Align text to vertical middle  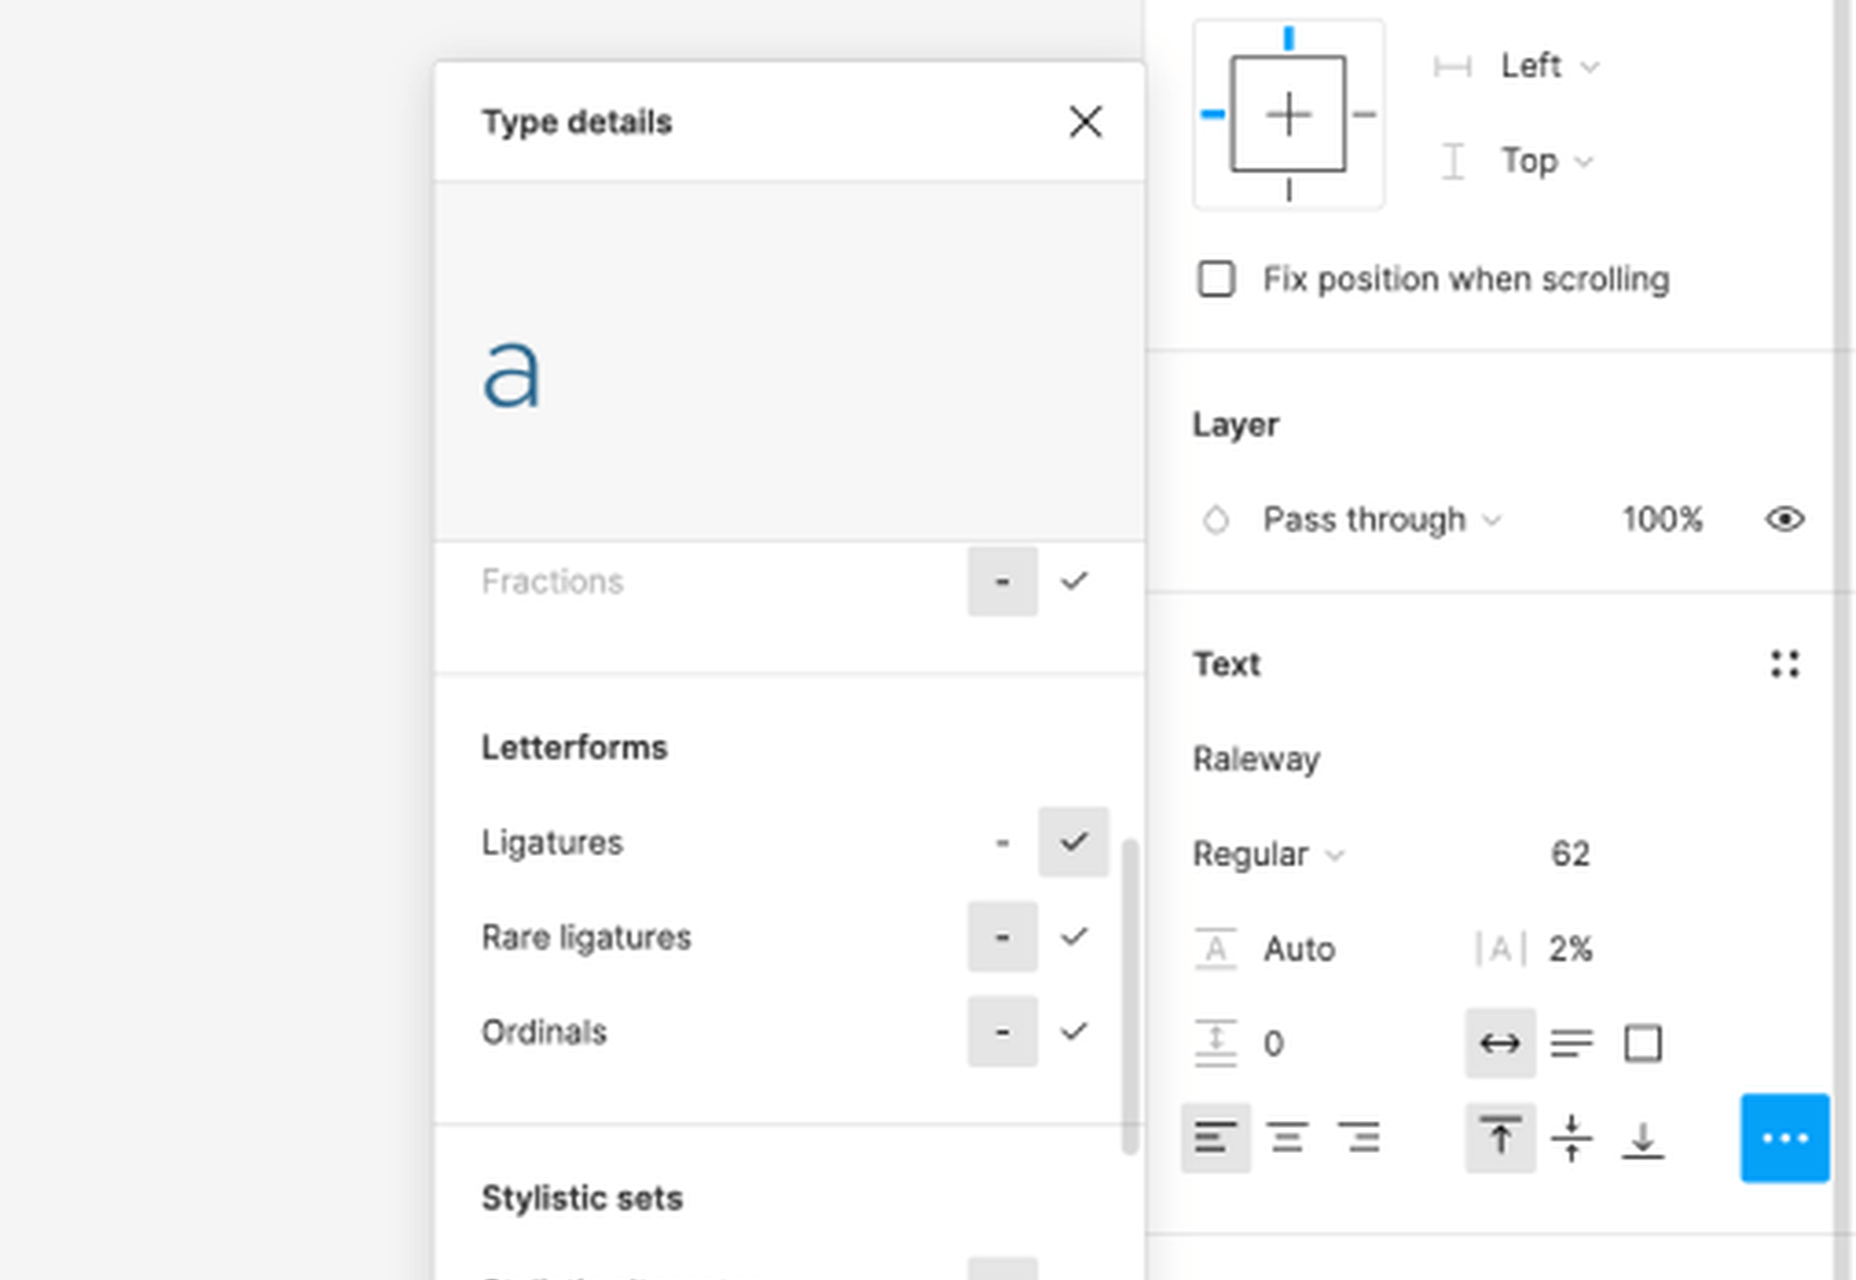[1571, 1138]
